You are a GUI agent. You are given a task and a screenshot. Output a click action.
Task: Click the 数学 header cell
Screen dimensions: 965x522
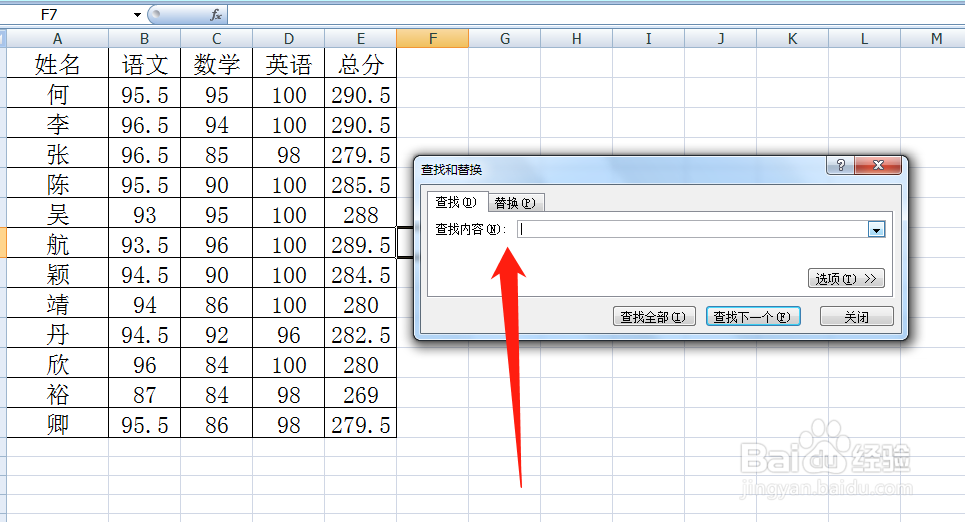[217, 63]
